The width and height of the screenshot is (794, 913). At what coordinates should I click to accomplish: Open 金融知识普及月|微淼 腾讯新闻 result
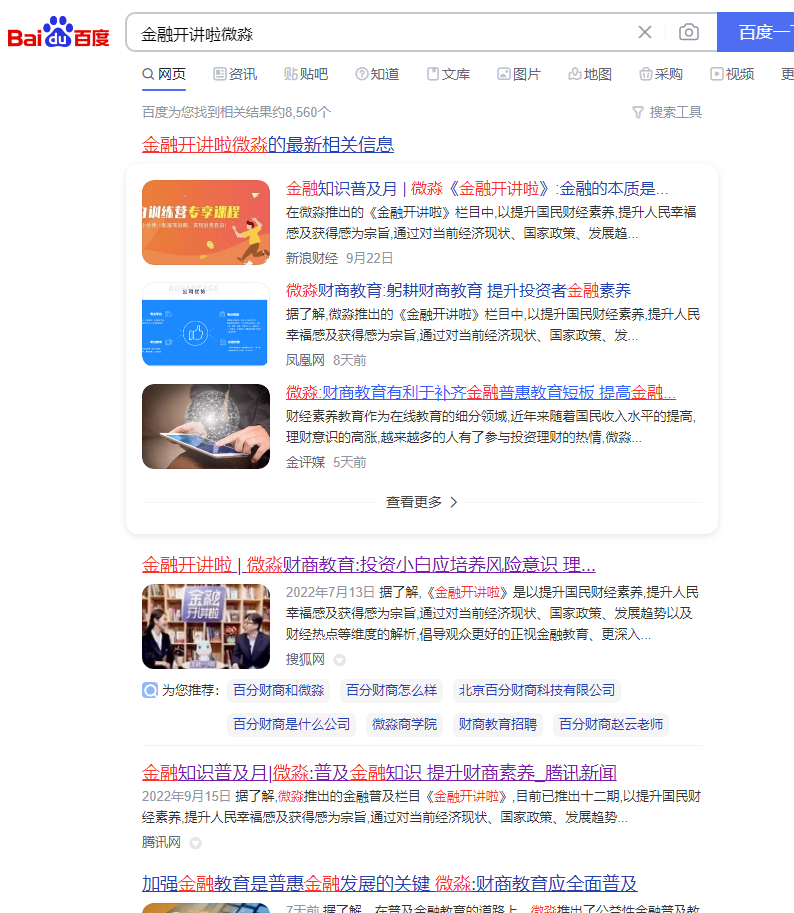pos(380,773)
